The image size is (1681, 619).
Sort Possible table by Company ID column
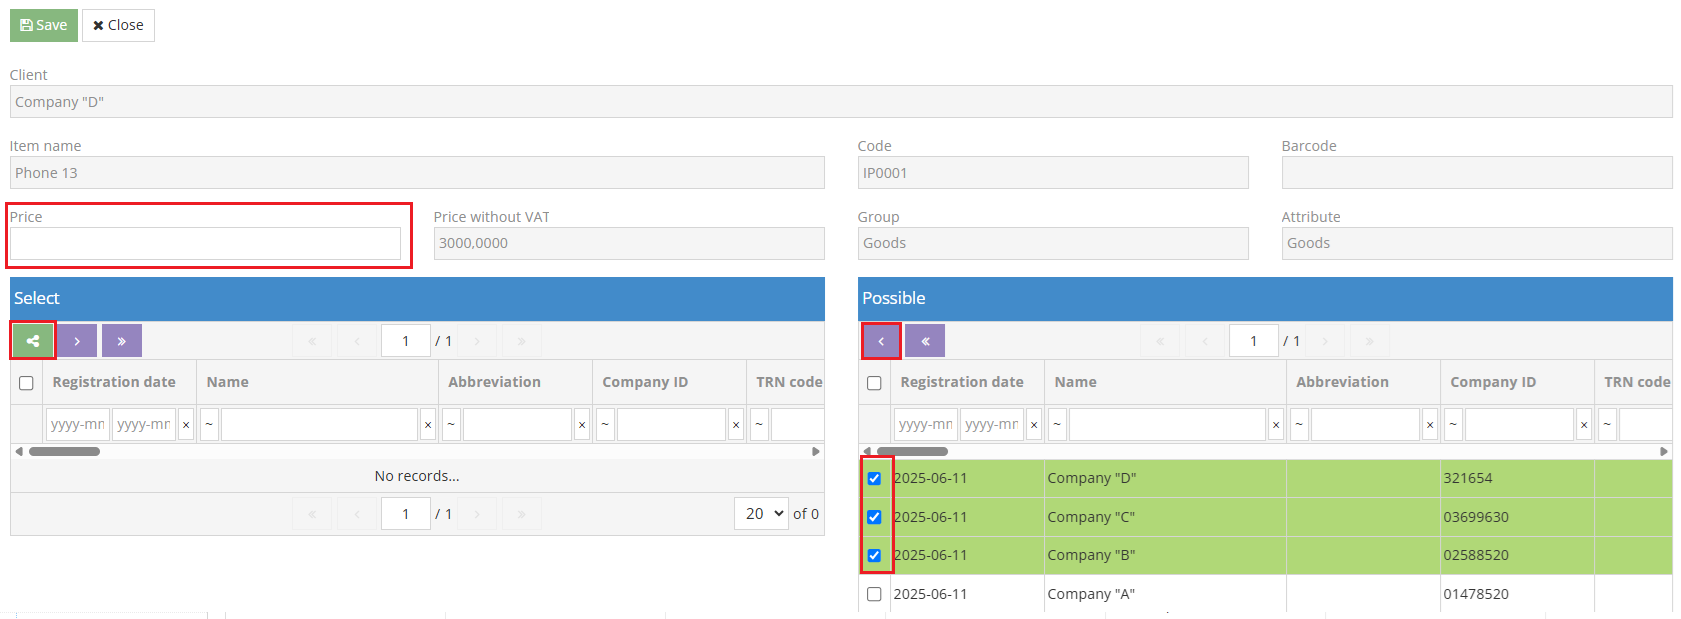point(1492,382)
